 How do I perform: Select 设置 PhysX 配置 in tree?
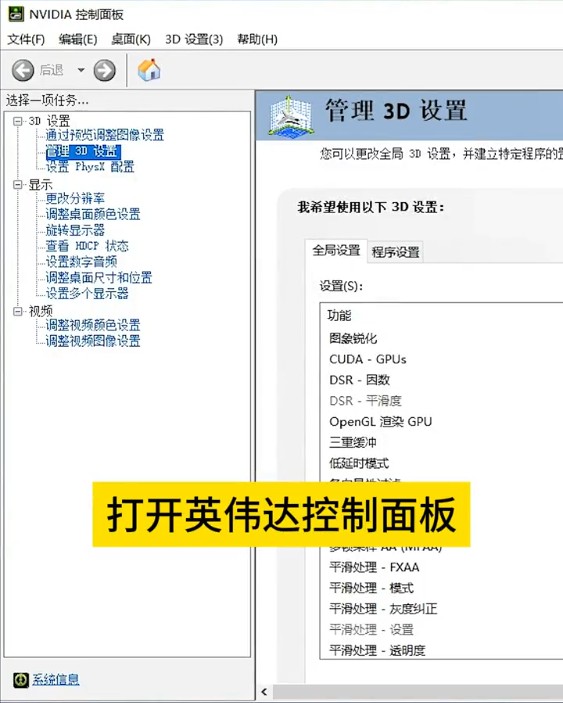click(x=90, y=167)
